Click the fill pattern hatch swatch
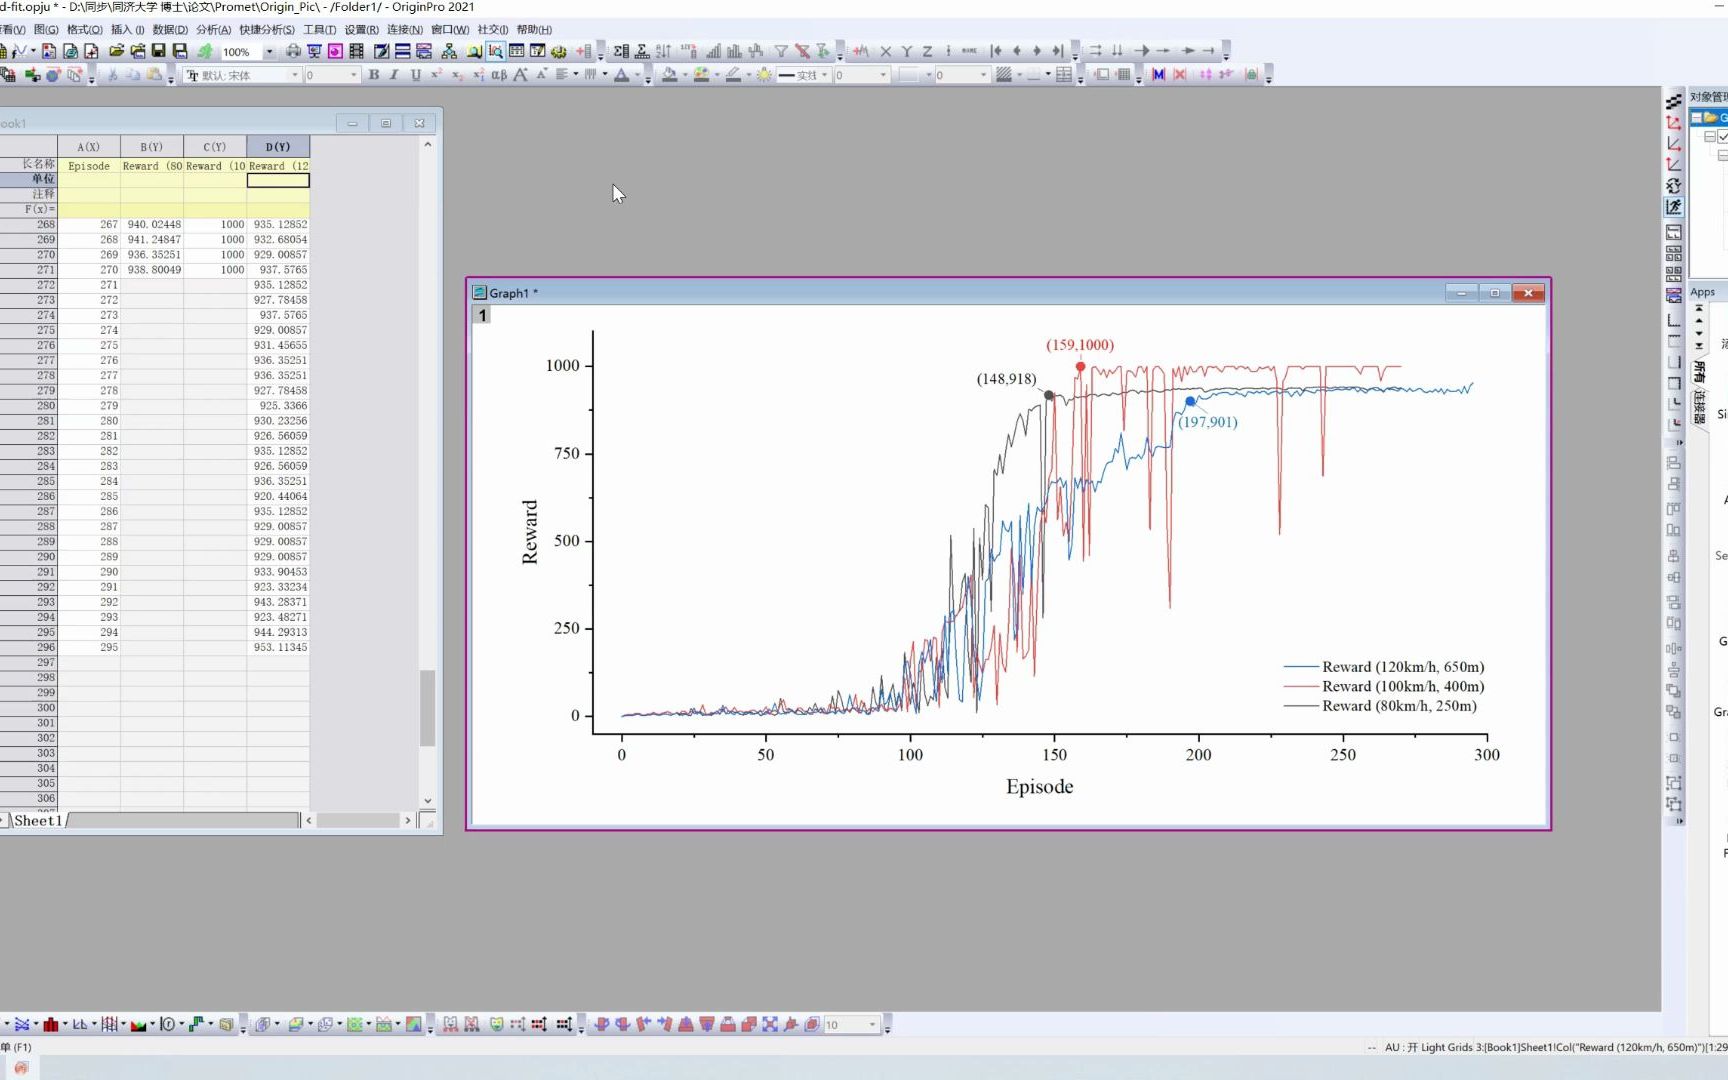 (x=1004, y=75)
